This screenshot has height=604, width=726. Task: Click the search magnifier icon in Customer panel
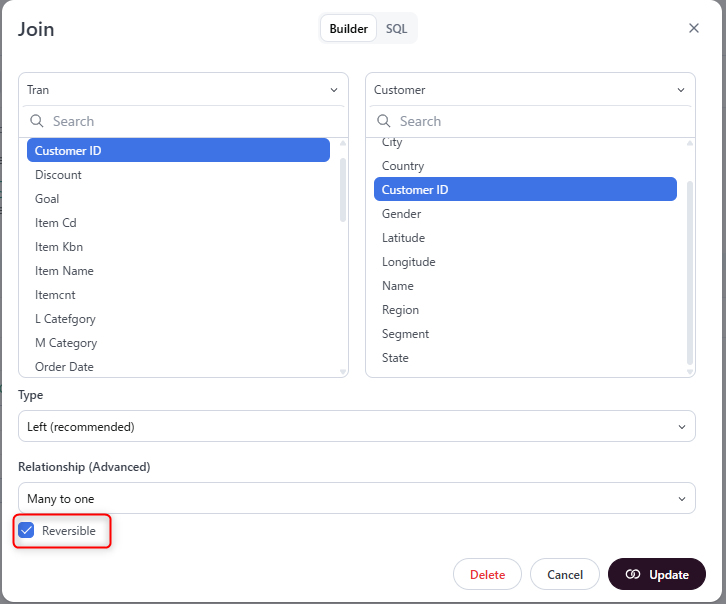point(384,121)
